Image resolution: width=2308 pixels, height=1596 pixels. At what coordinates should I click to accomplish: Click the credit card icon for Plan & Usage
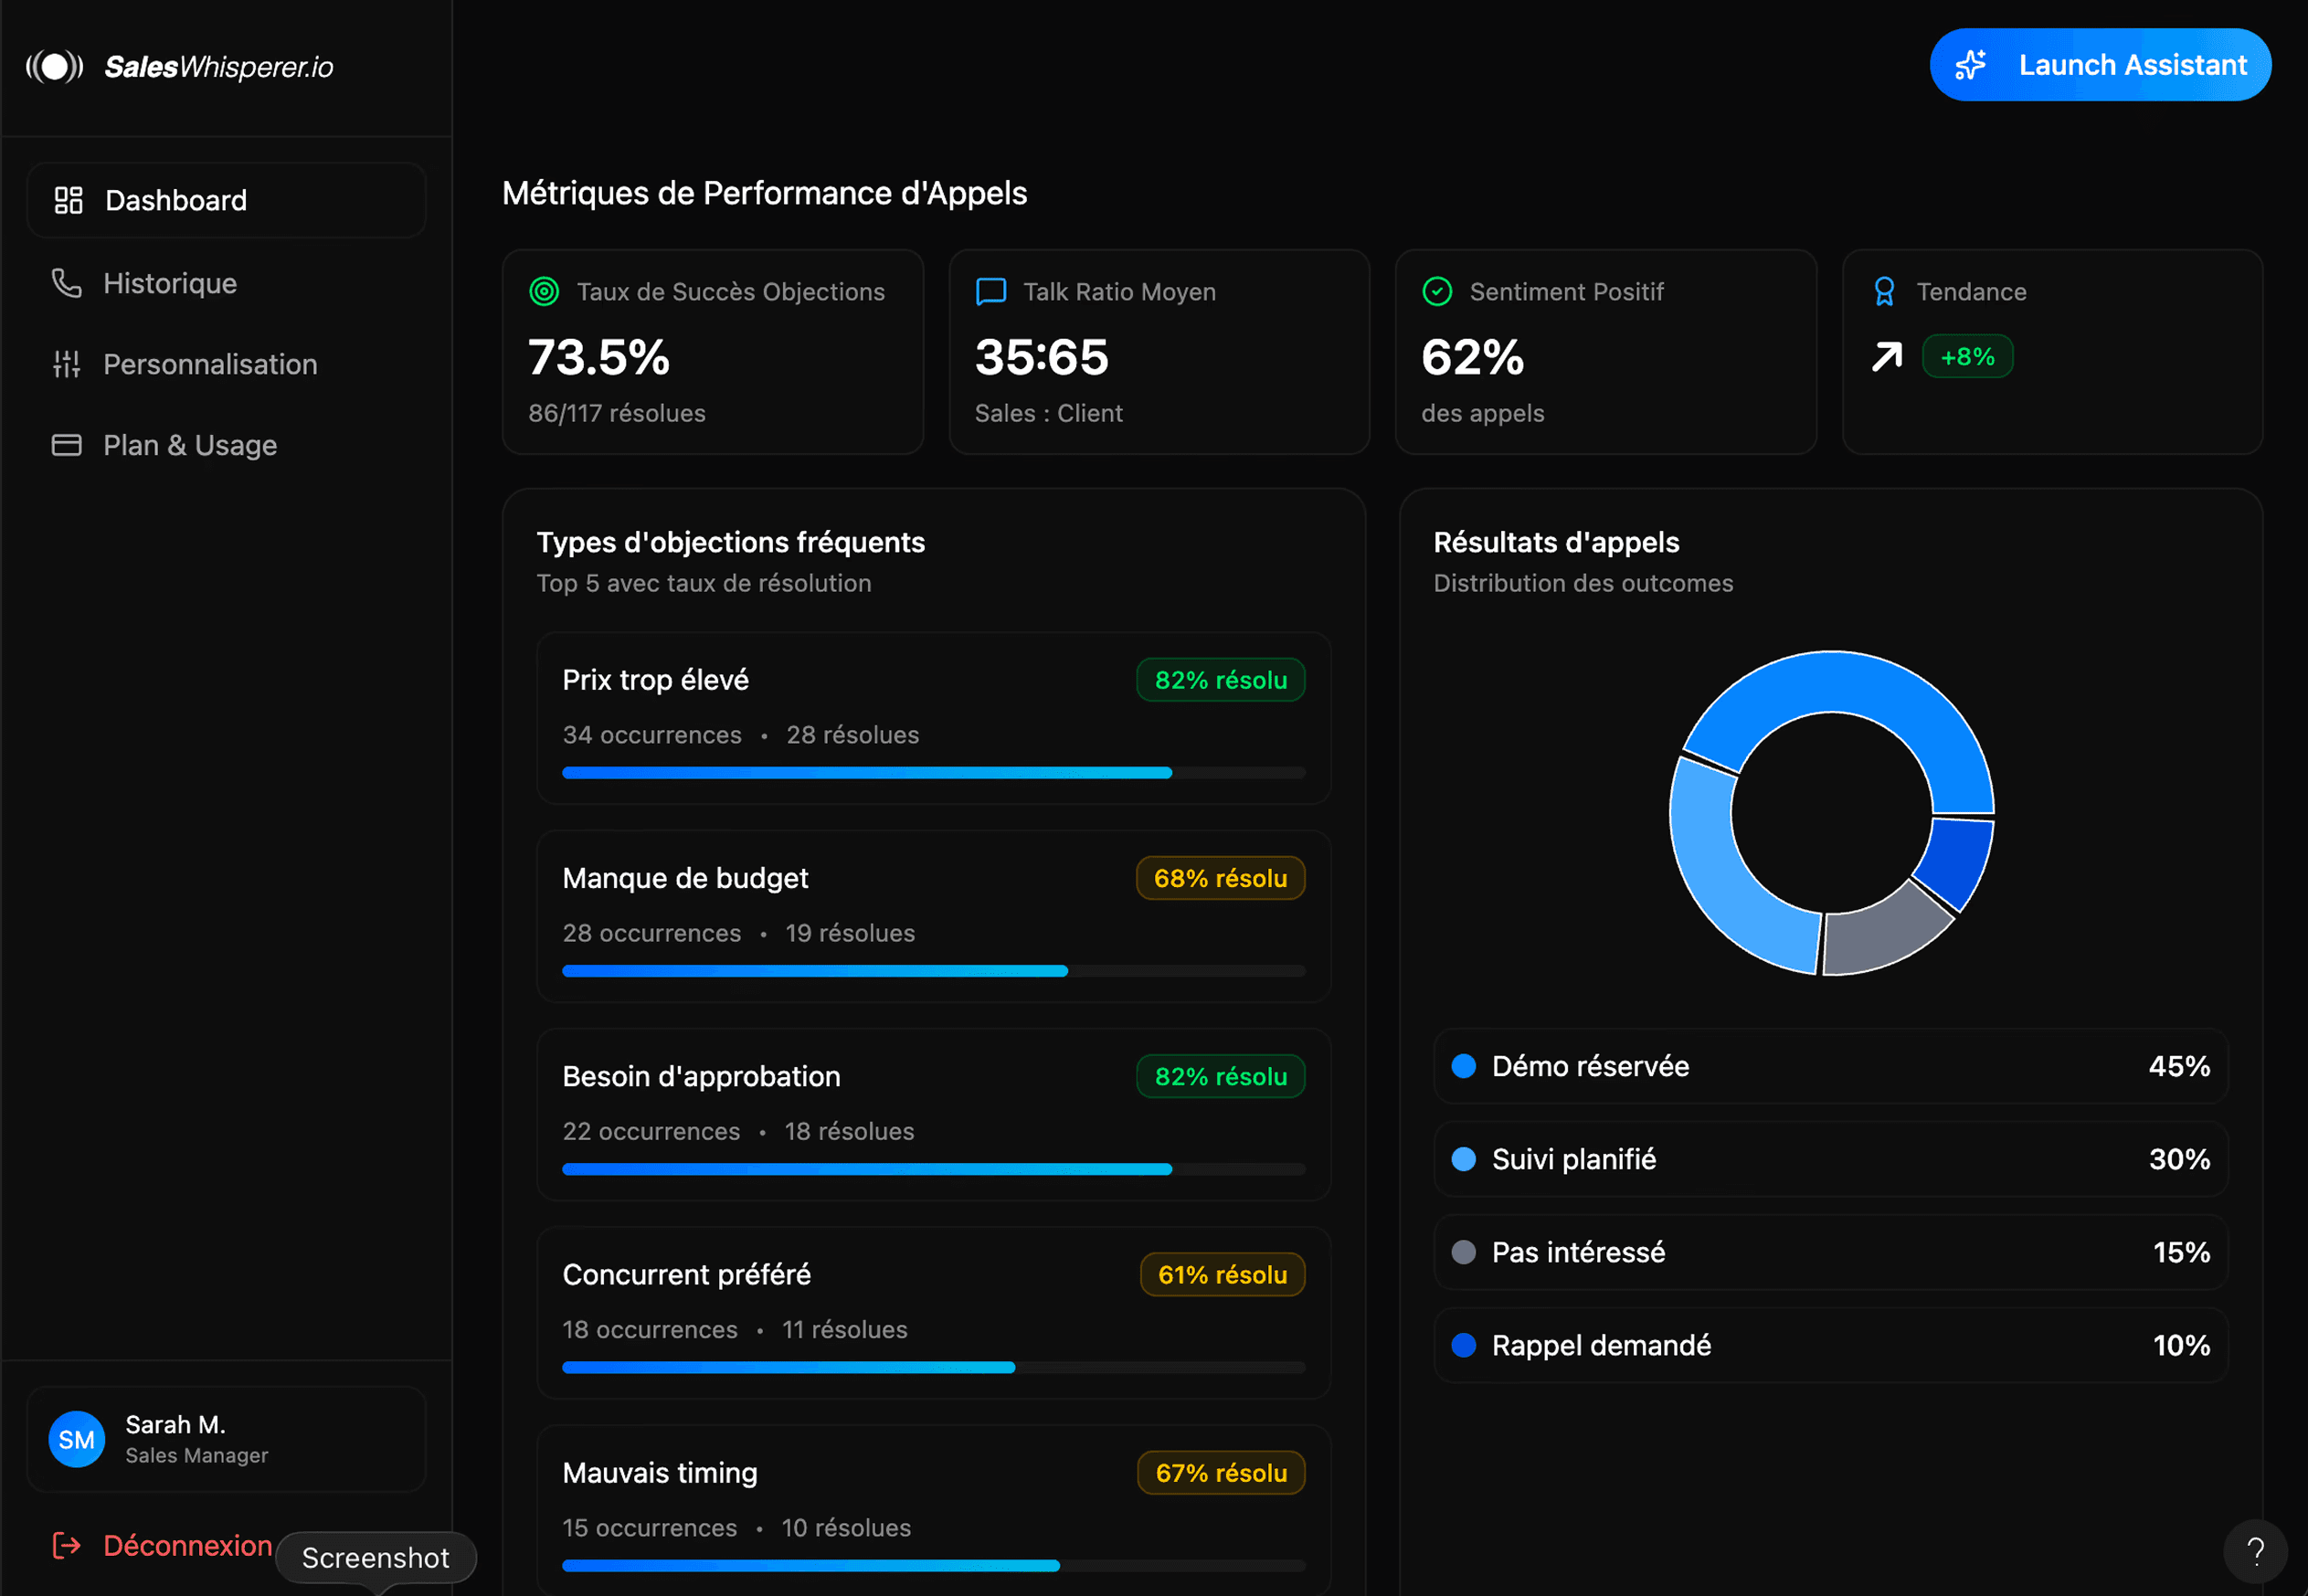coord(66,445)
